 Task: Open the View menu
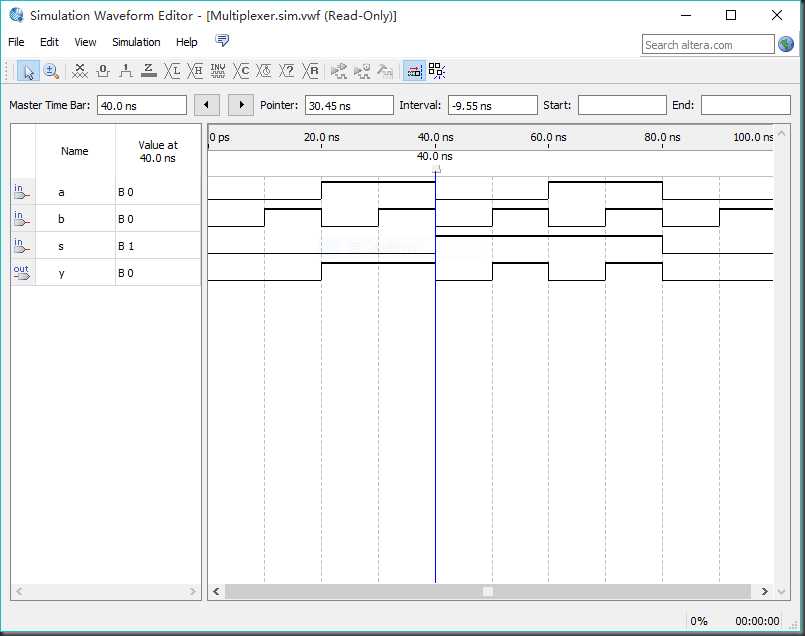point(85,42)
